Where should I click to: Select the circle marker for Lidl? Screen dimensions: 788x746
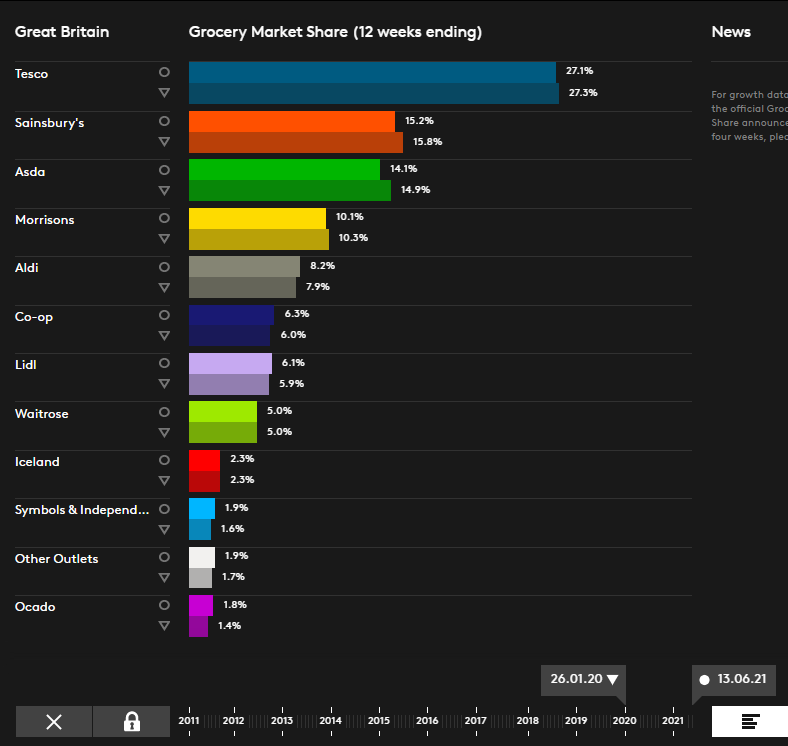[x=164, y=363]
